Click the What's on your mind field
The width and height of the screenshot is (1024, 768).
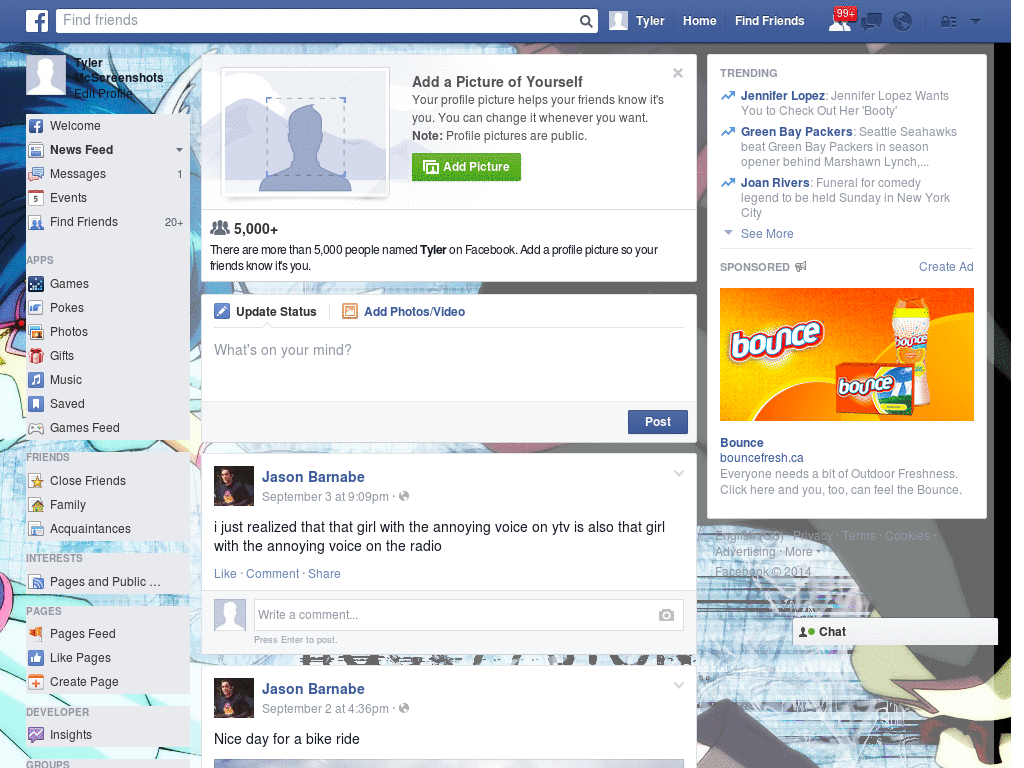point(449,363)
